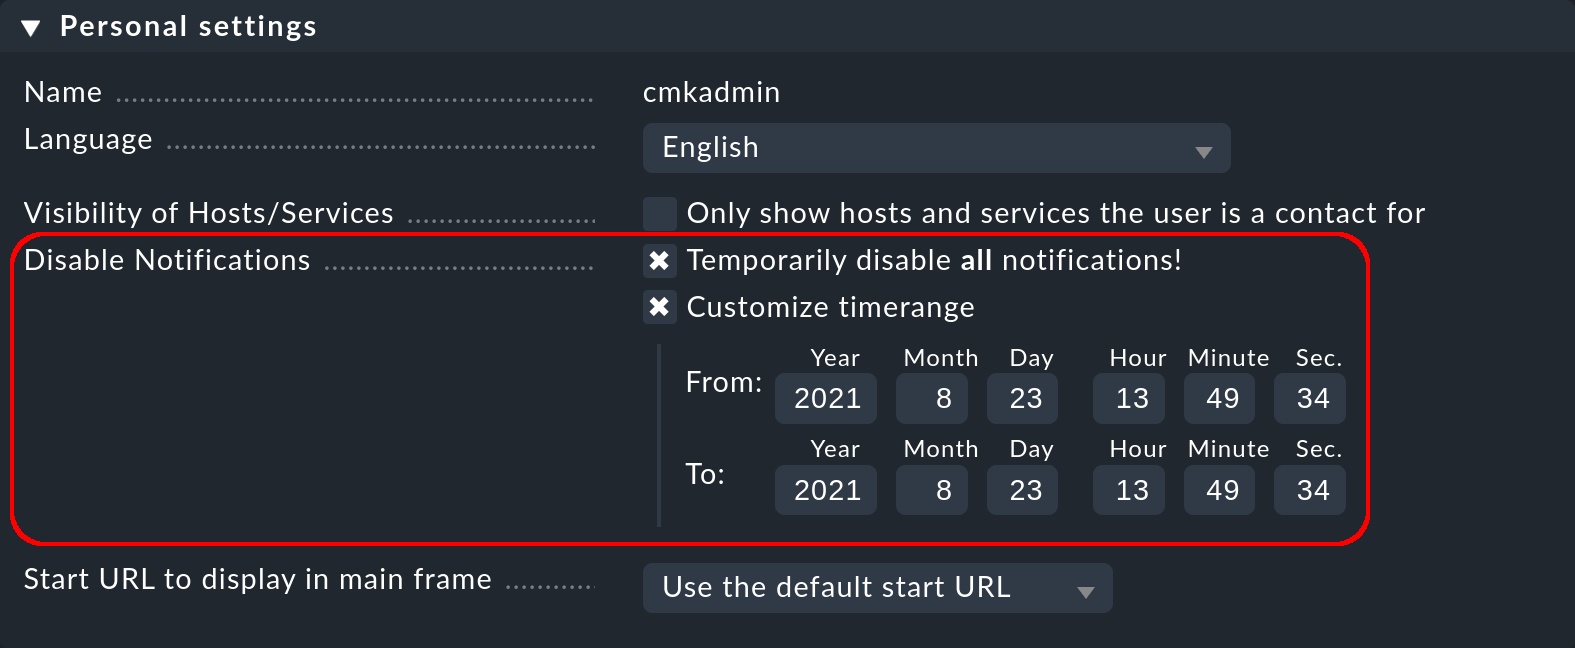Edit the From Month field
The height and width of the screenshot is (648, 1575).
[x=932, y=399]
